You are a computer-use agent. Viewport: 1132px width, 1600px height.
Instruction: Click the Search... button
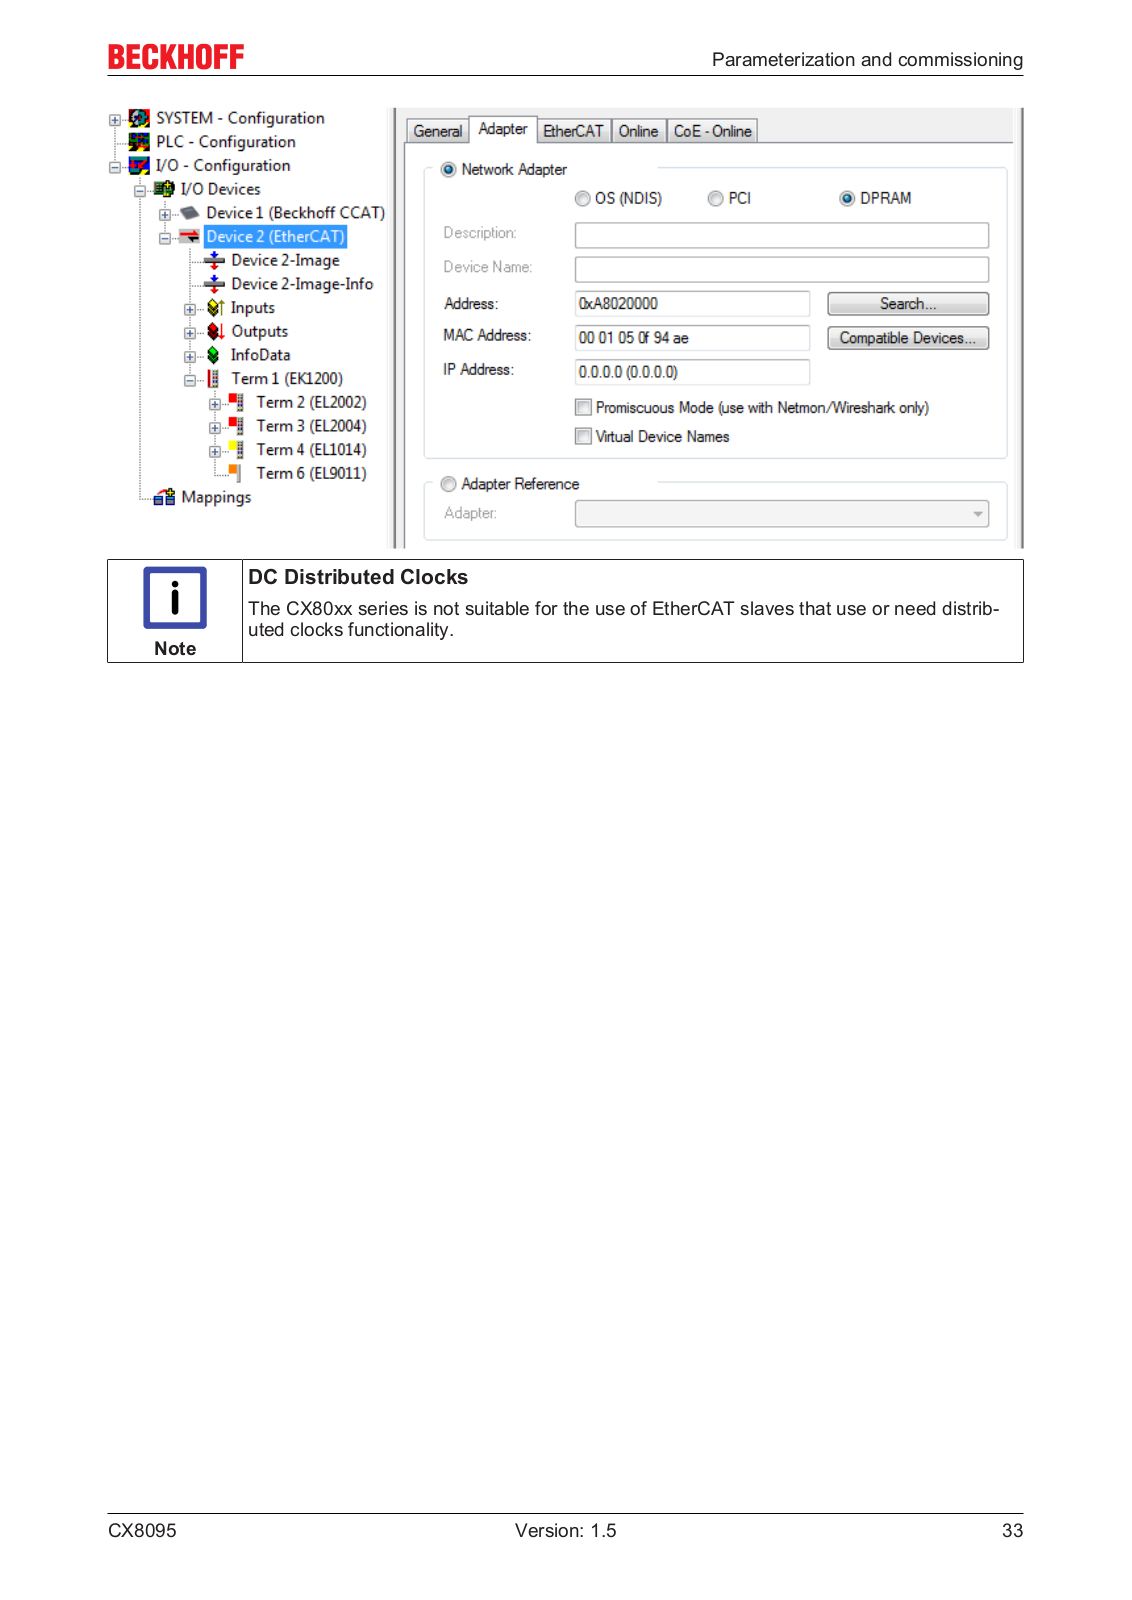tap(908, 304)
